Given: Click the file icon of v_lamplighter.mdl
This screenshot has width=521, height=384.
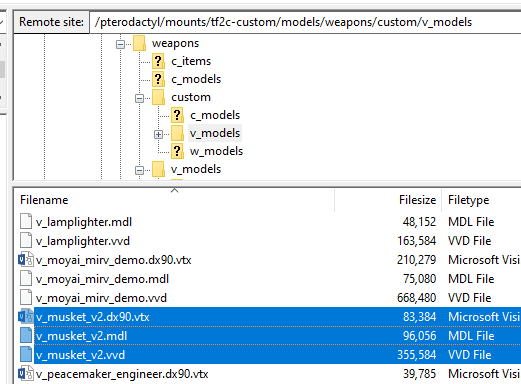Looking at the screenshot, I should click(26, 222).
